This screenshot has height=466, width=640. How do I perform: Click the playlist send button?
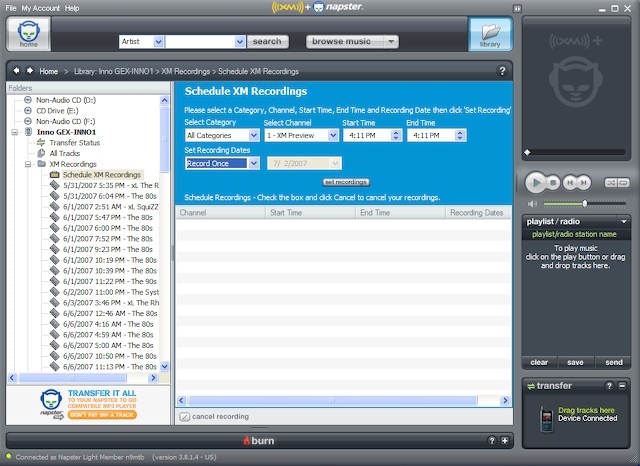click(x=613, y=362)
